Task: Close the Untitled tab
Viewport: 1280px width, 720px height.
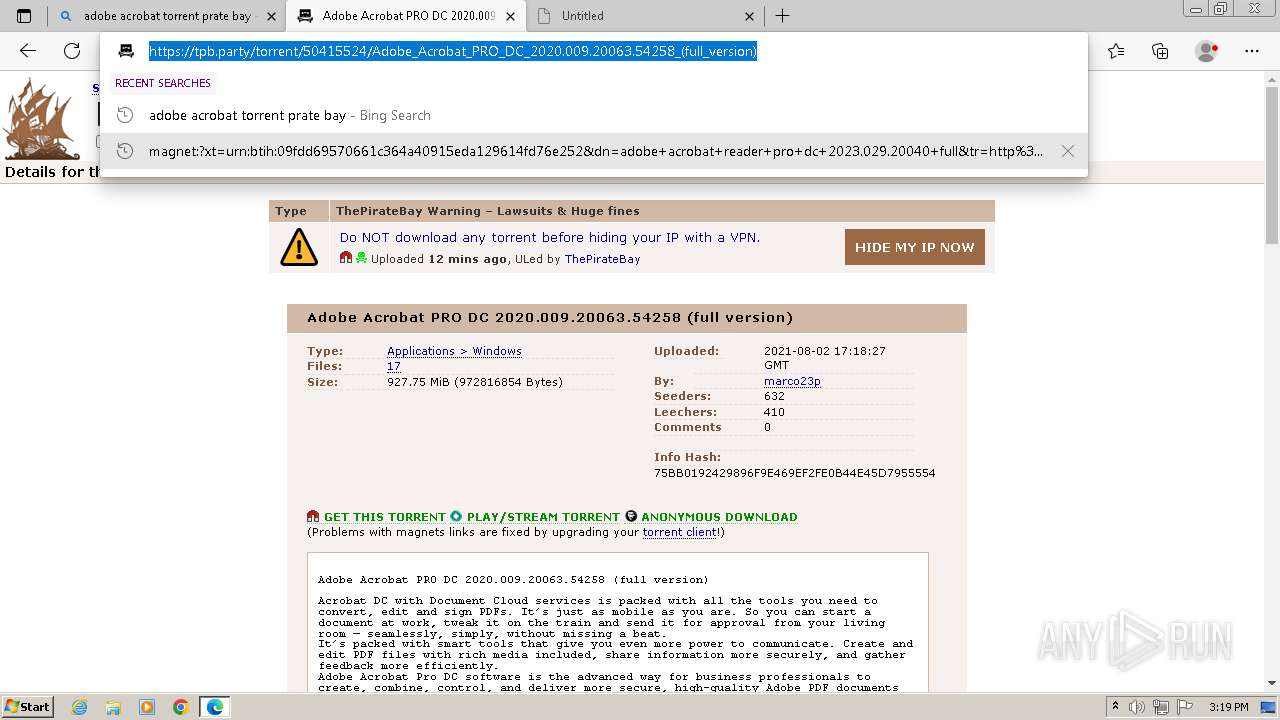Action: (750, 16)
